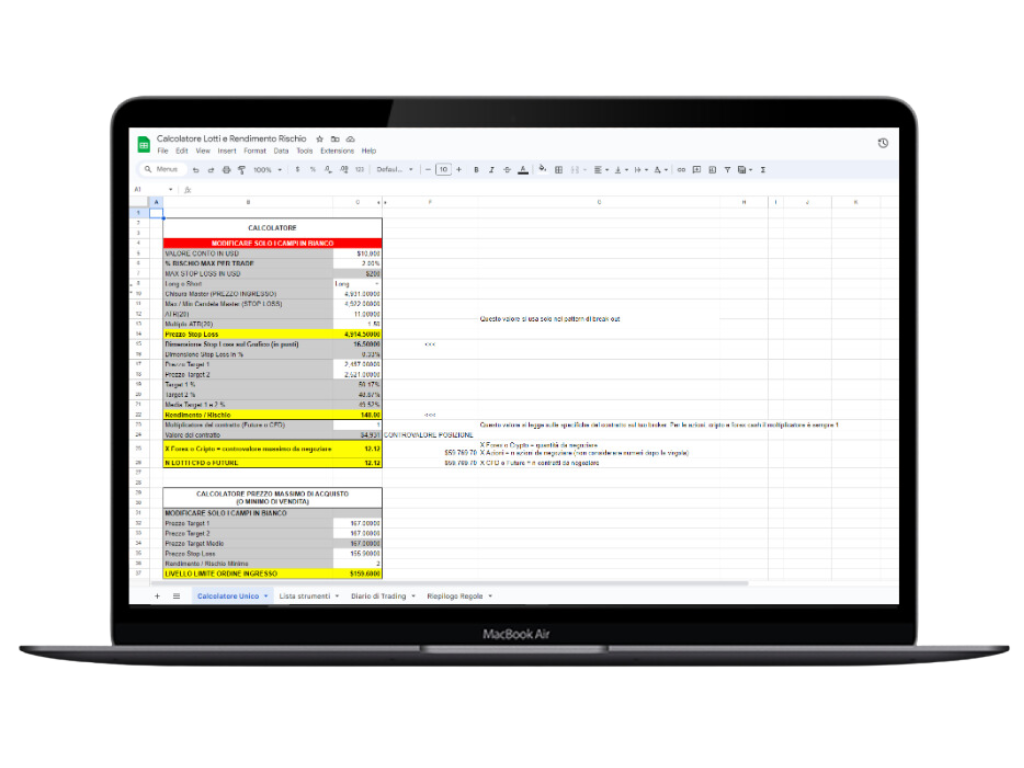
Task: Click the merge cells icon
Action: (575, 170)
